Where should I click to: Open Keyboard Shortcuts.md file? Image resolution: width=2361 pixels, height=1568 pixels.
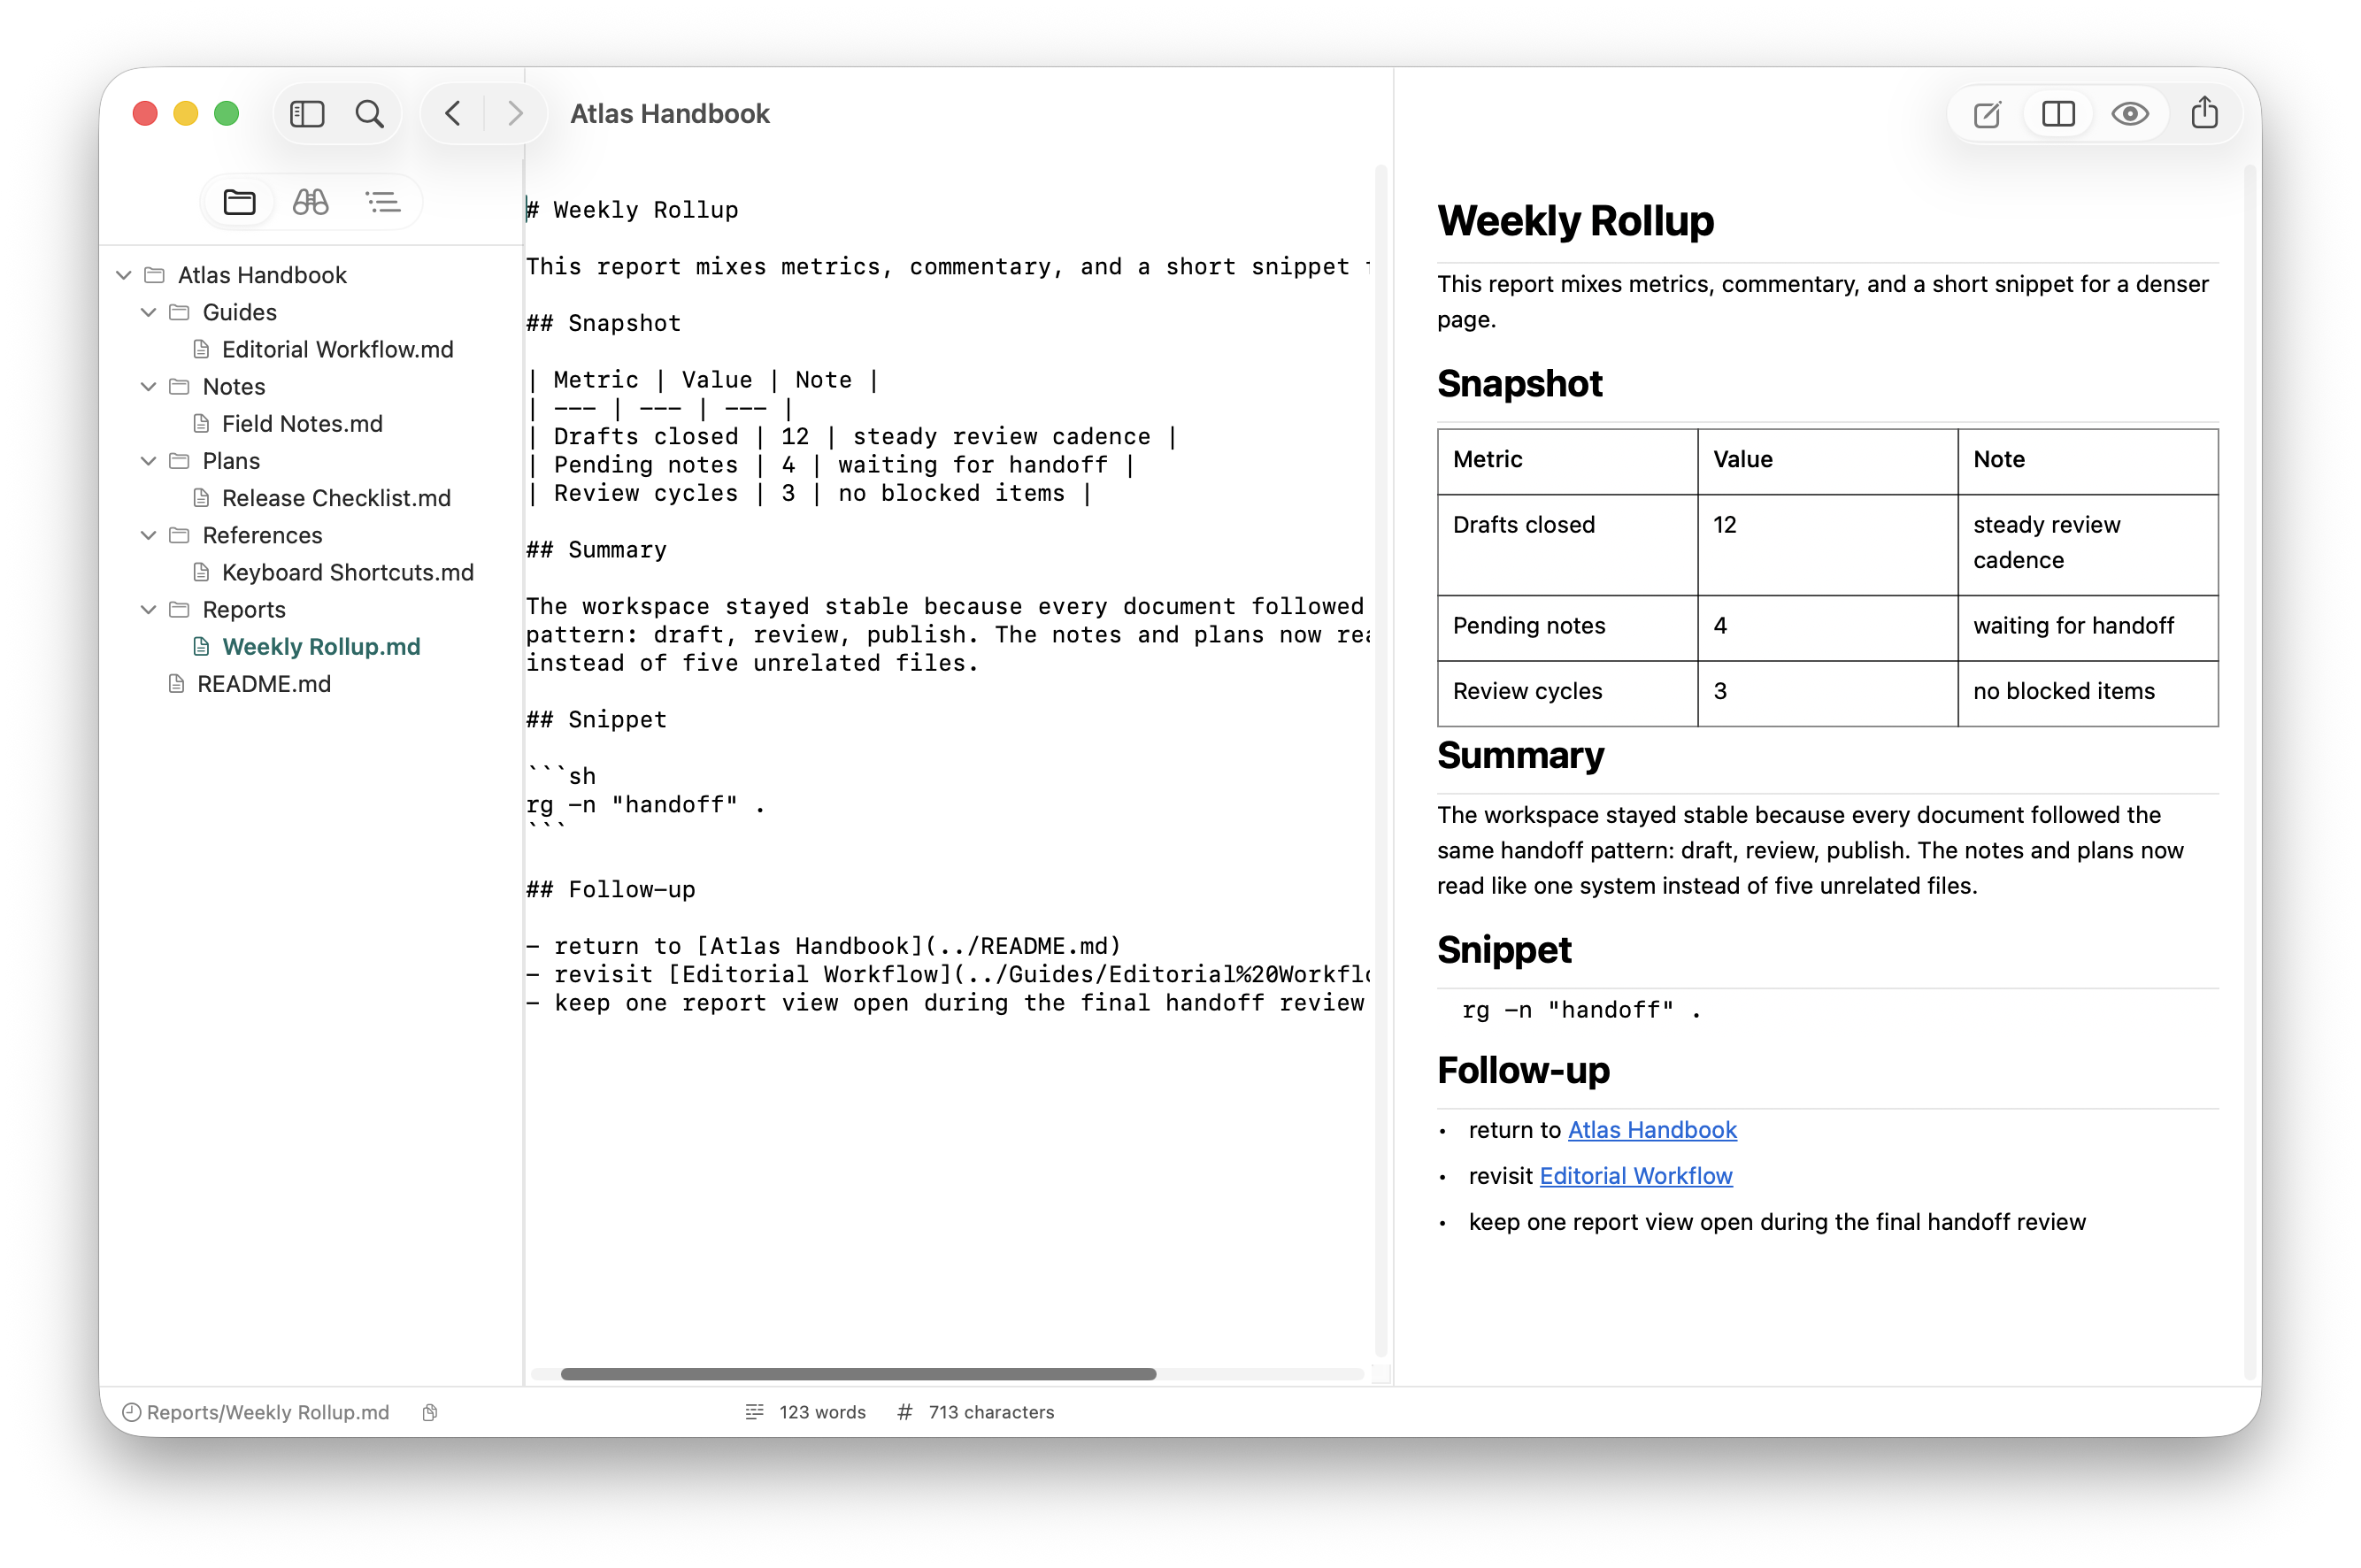click(347, 572)
